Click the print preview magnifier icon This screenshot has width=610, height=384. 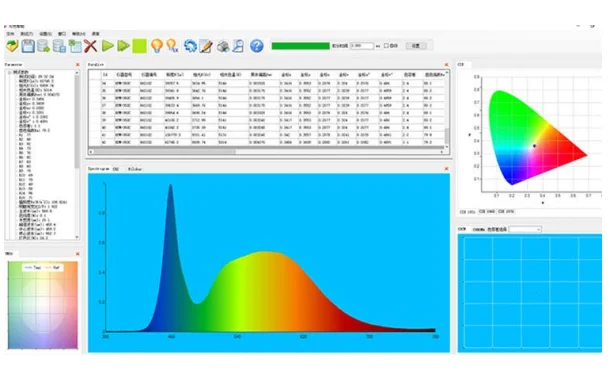238,46
